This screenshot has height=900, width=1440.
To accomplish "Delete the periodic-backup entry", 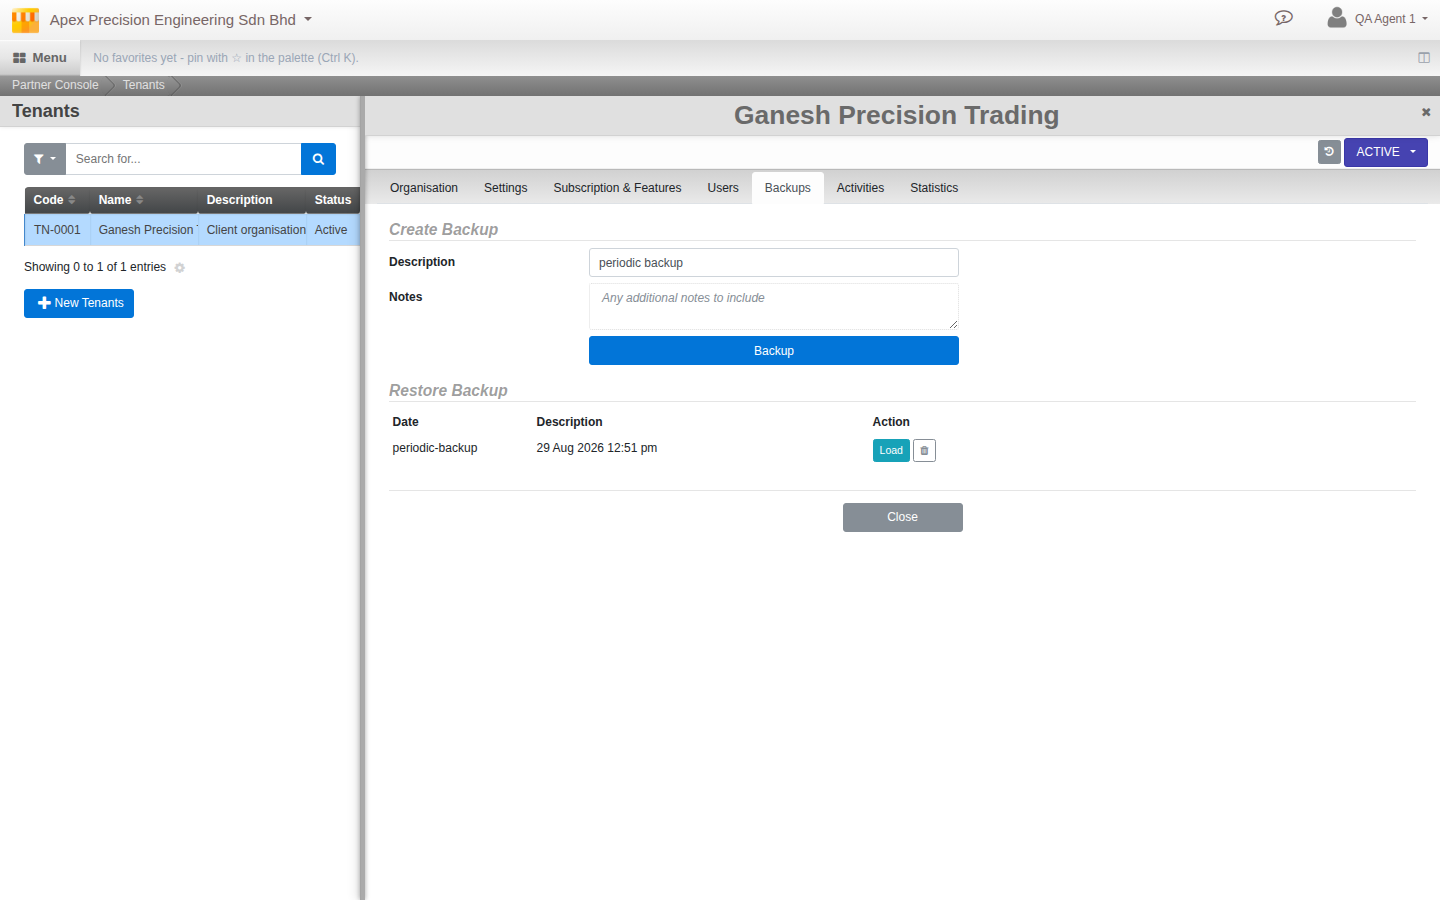I will tap(924, 451).
